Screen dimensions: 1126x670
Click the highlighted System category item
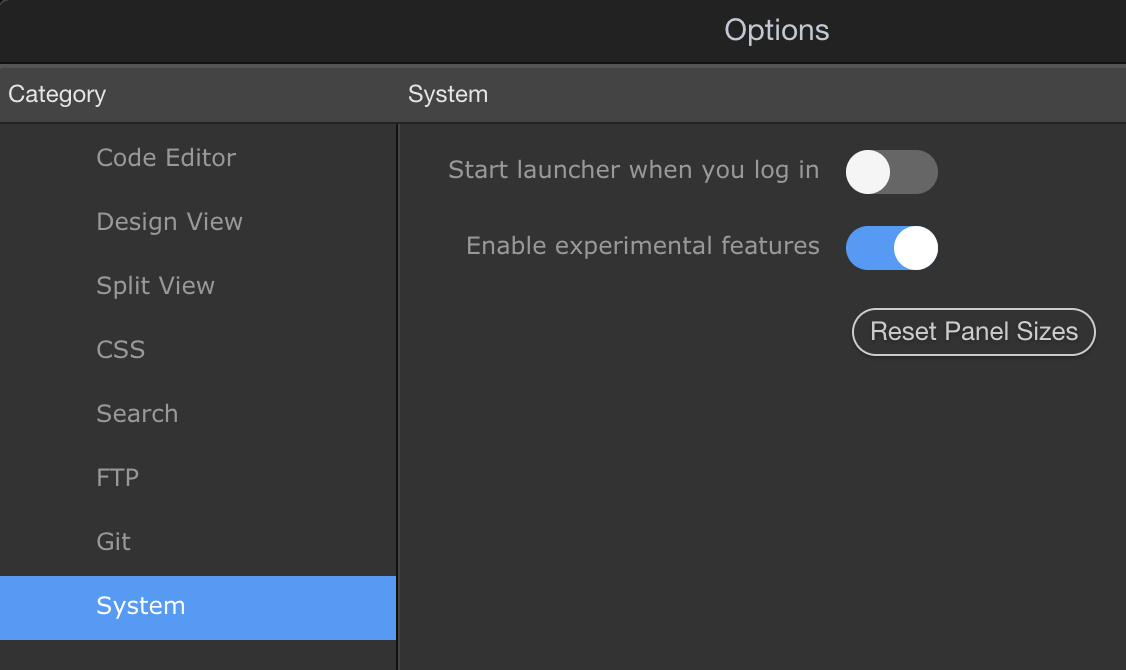(140, 607)
